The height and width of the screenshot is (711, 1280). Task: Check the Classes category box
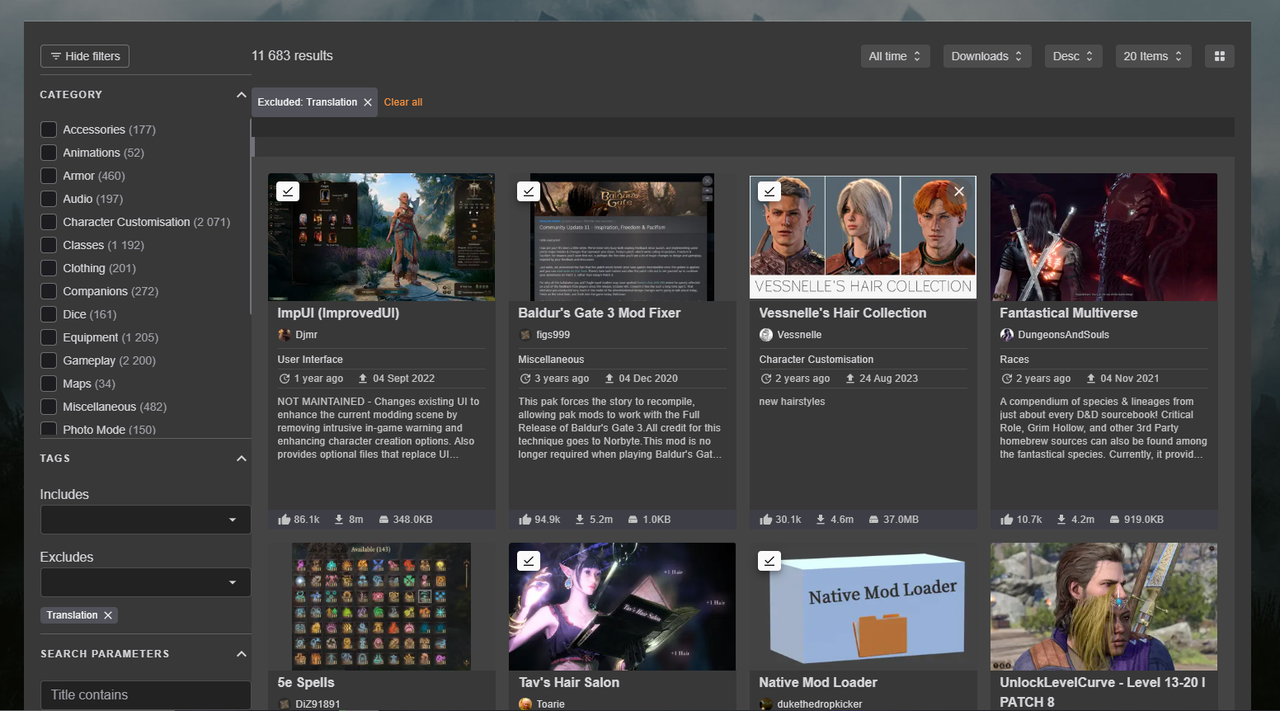click(x=48, y=244)
